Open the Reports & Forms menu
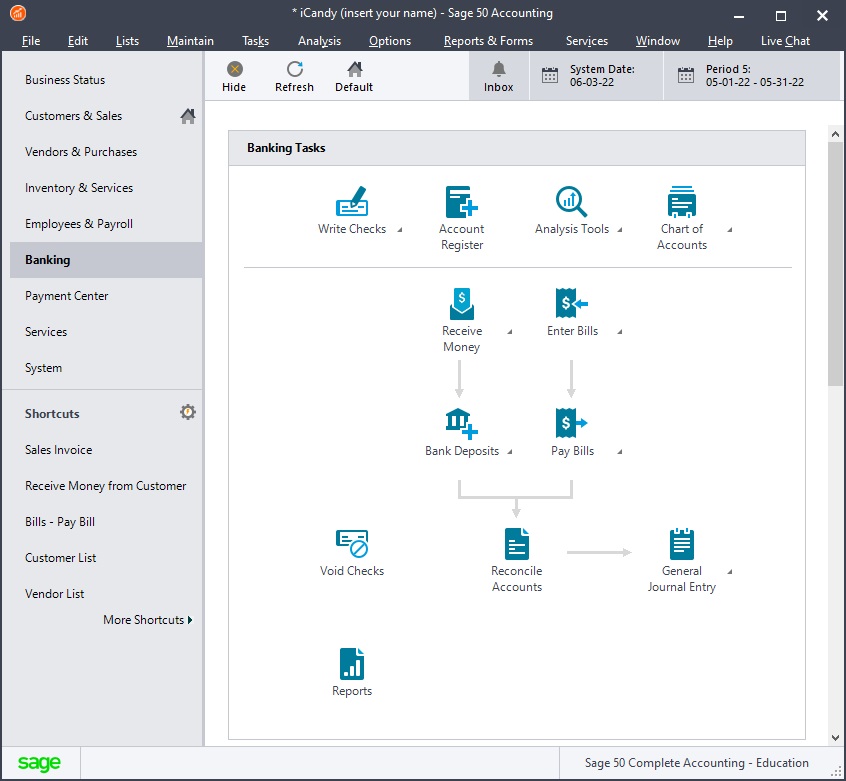Image resolution: width=846 pixels, height=781 pixels. click(488, 41)
